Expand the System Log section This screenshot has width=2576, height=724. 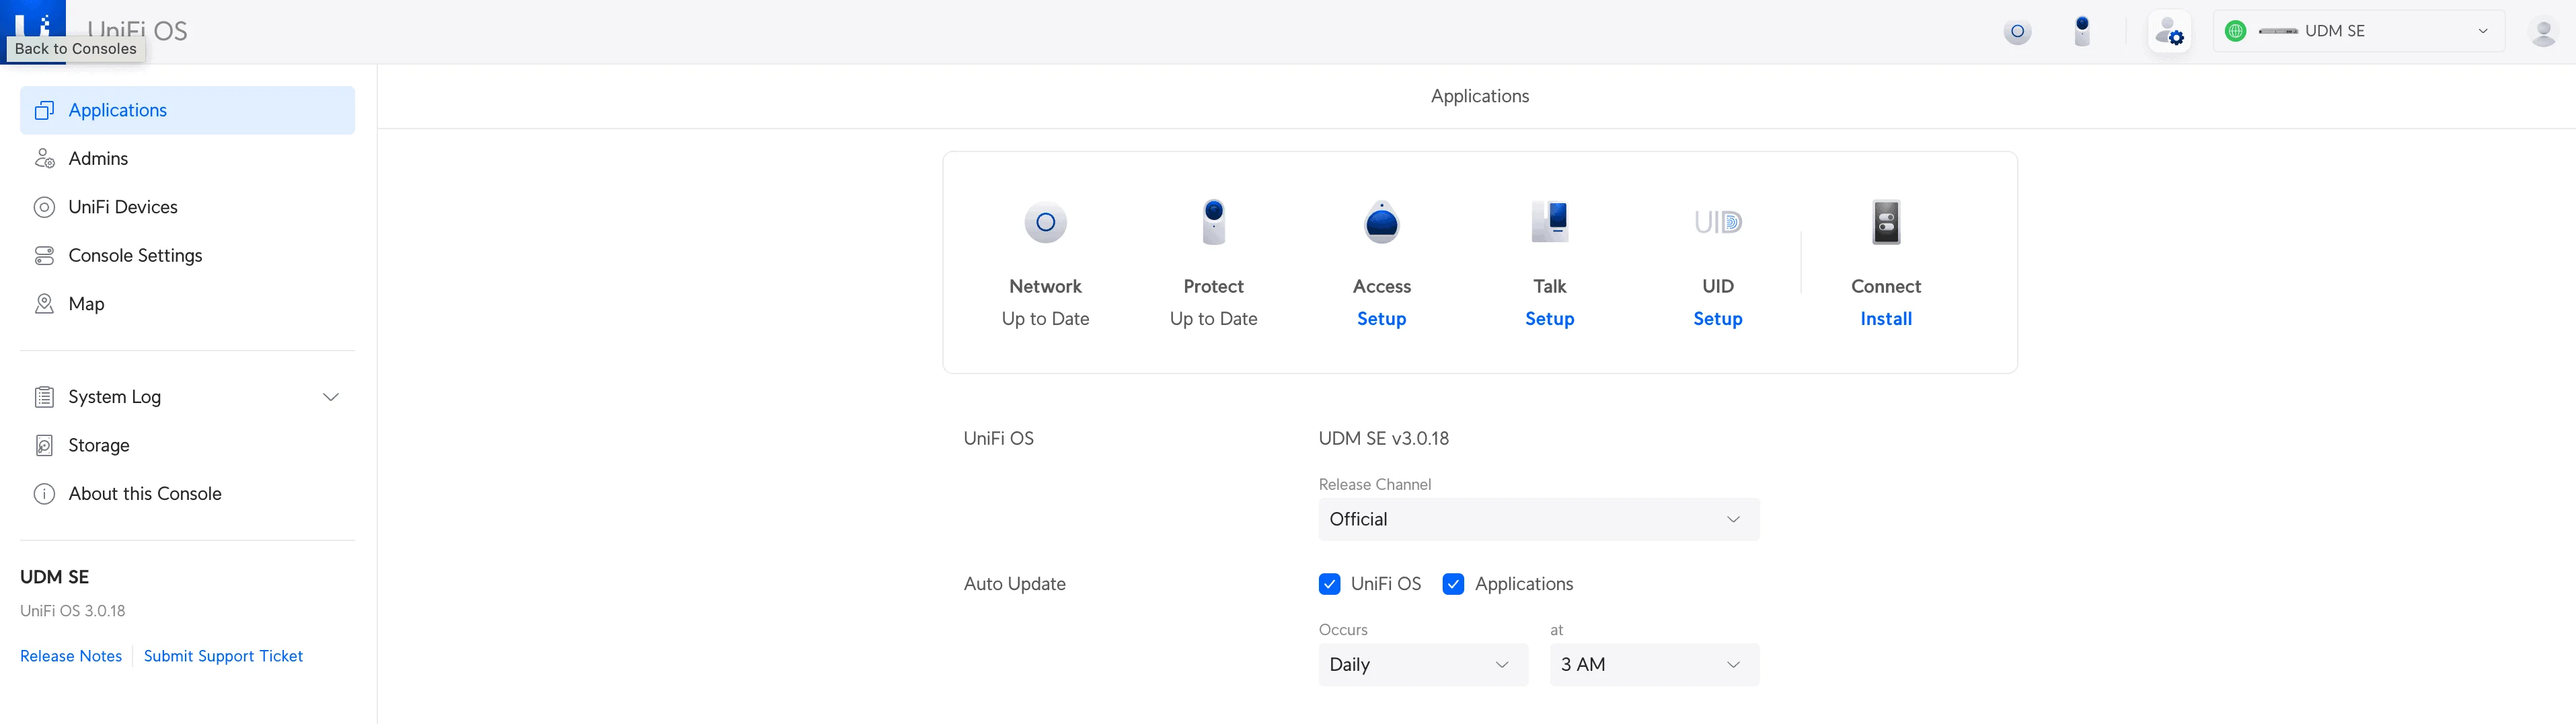(331, 396)
